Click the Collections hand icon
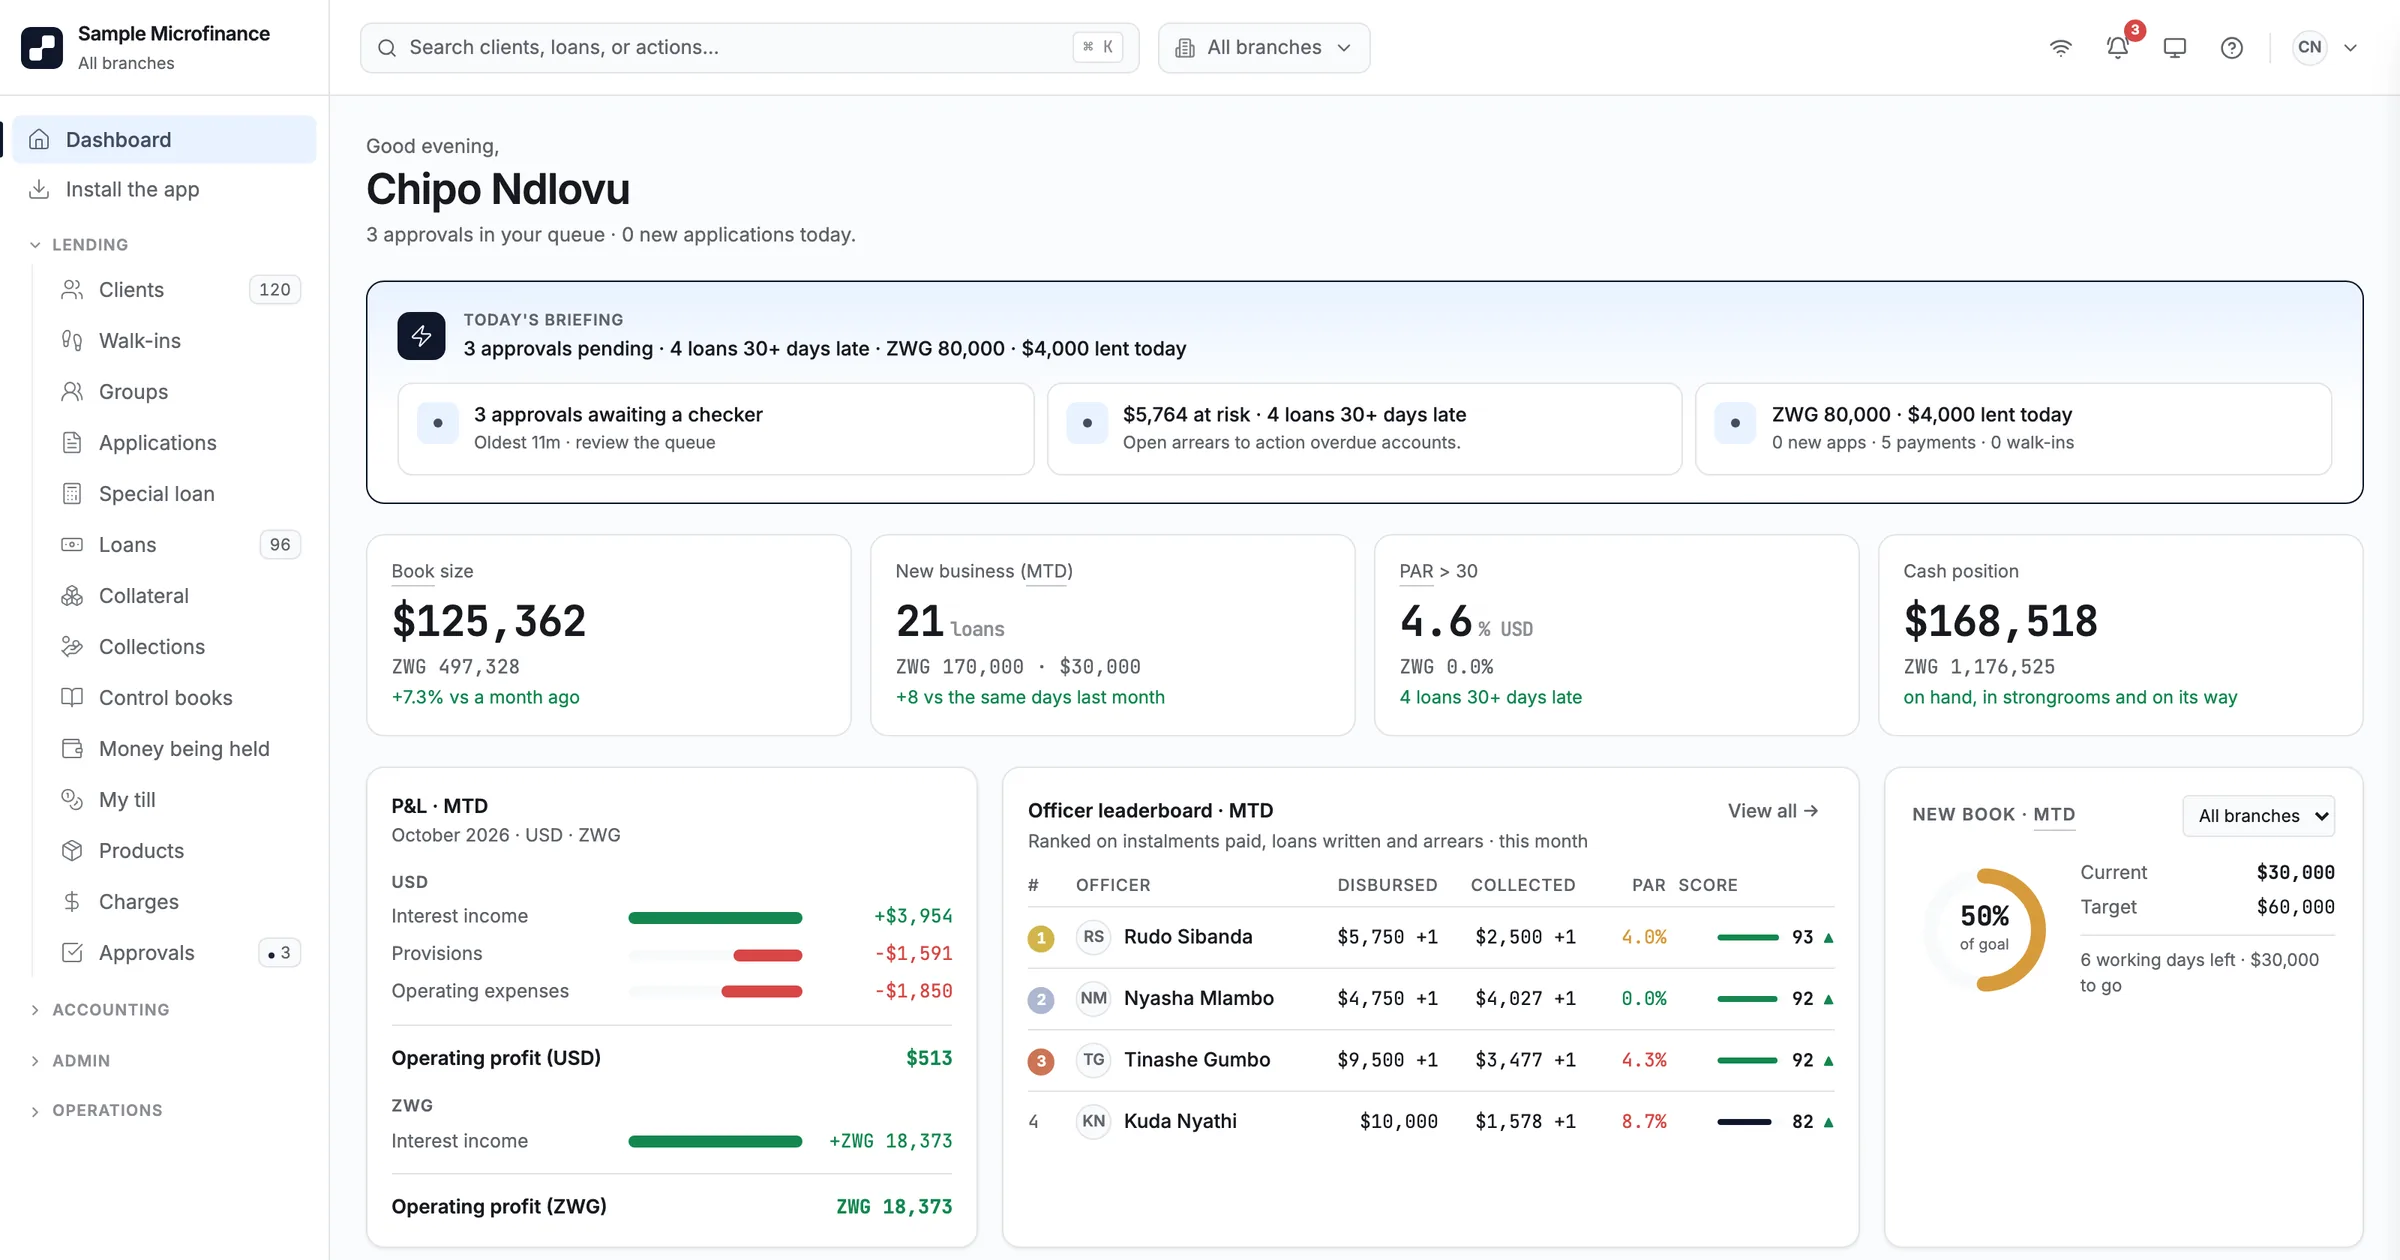The image size is (2400, 1260). 72,646
